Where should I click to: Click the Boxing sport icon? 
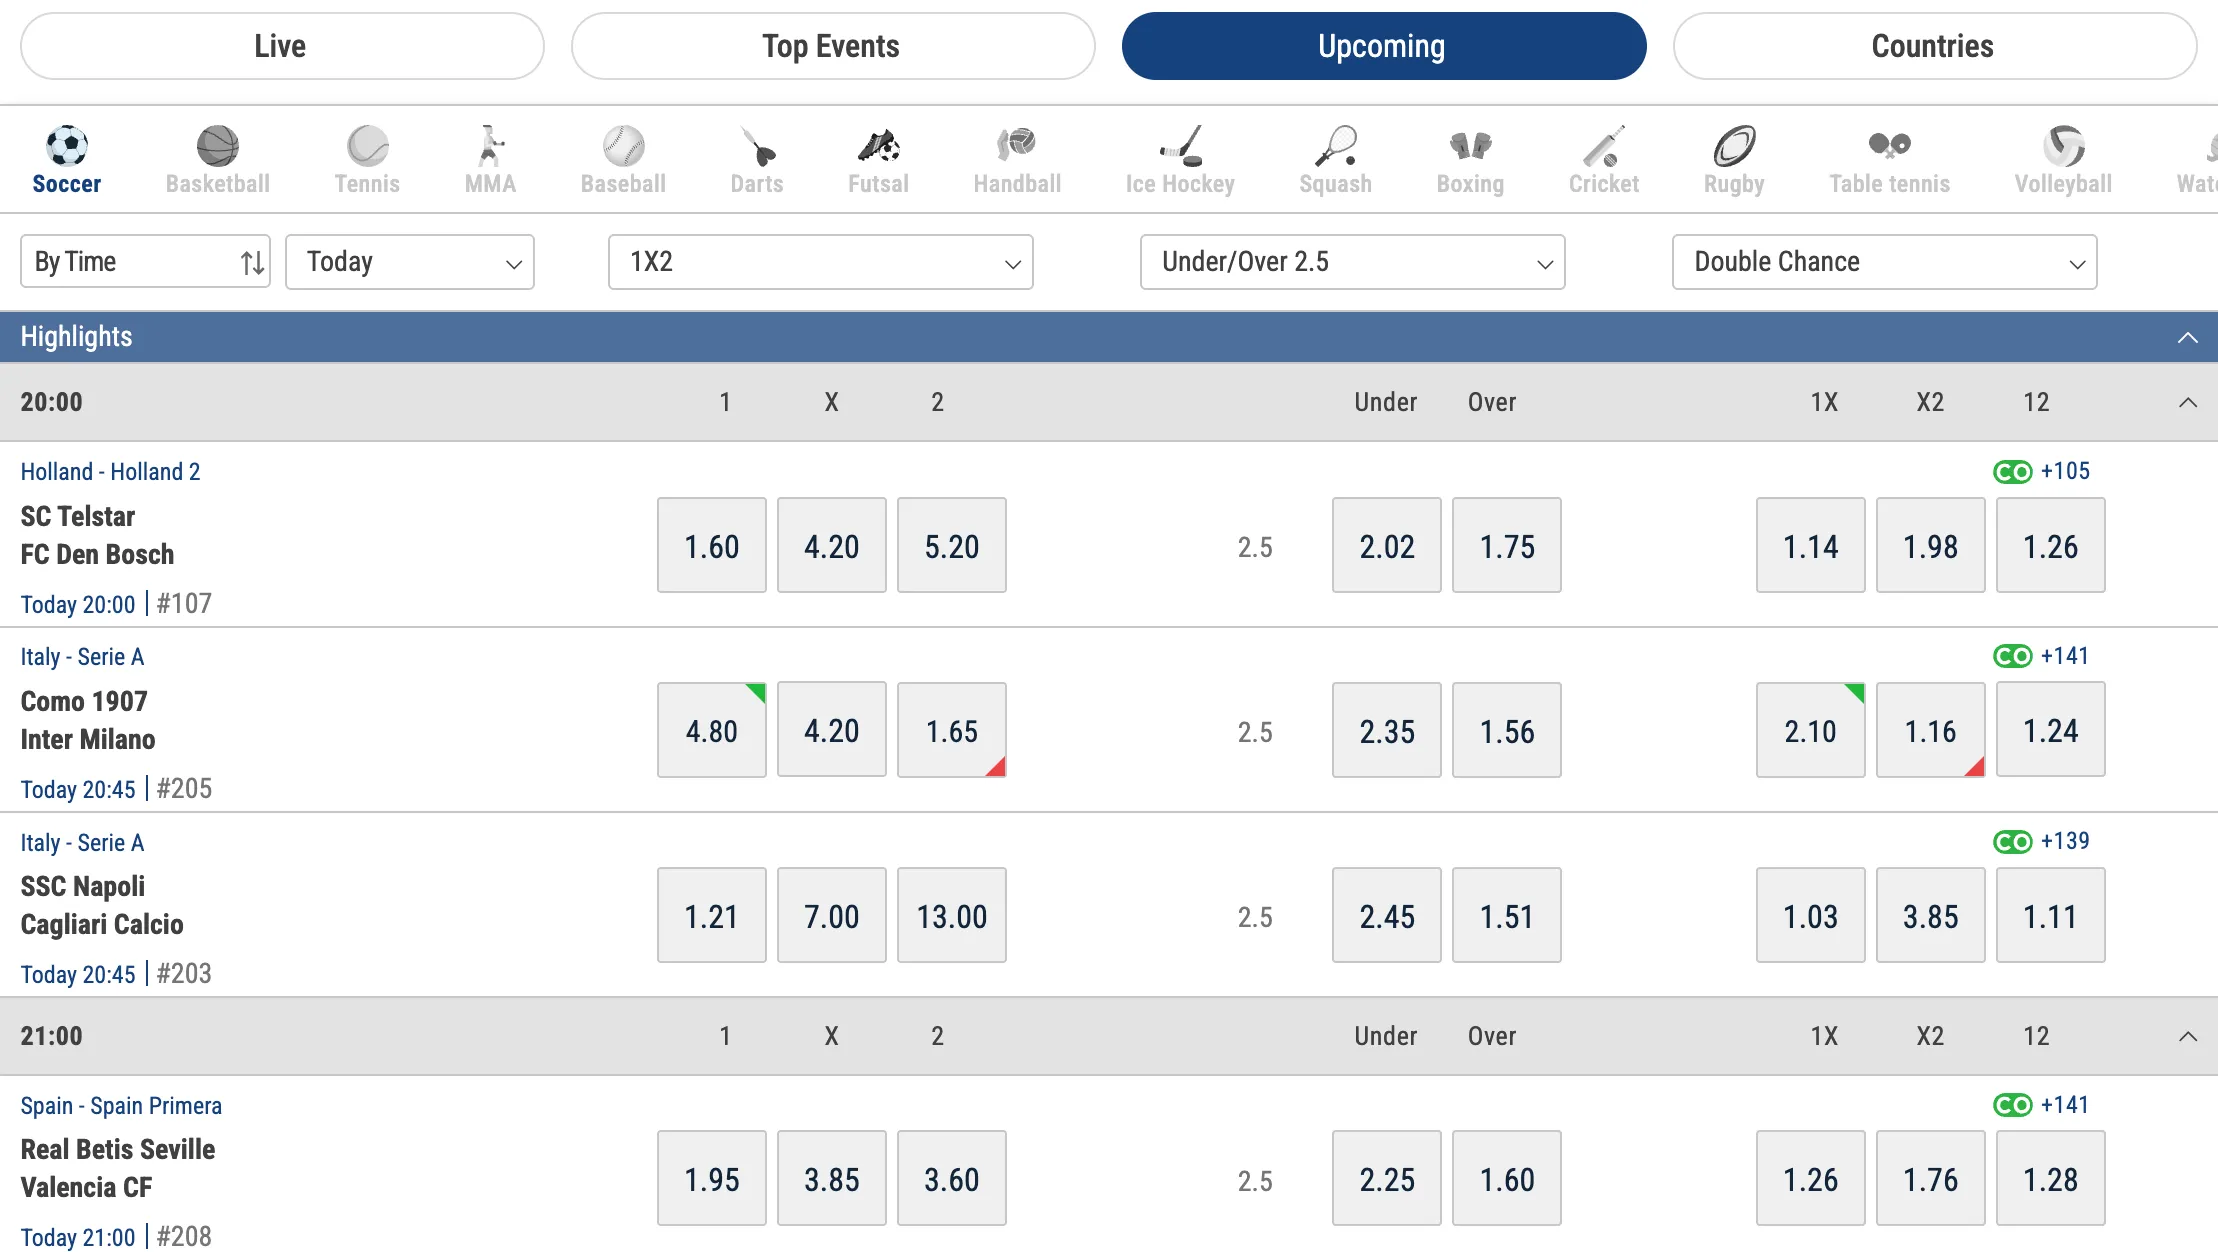pyautogui.click(x=1469, y=158)
